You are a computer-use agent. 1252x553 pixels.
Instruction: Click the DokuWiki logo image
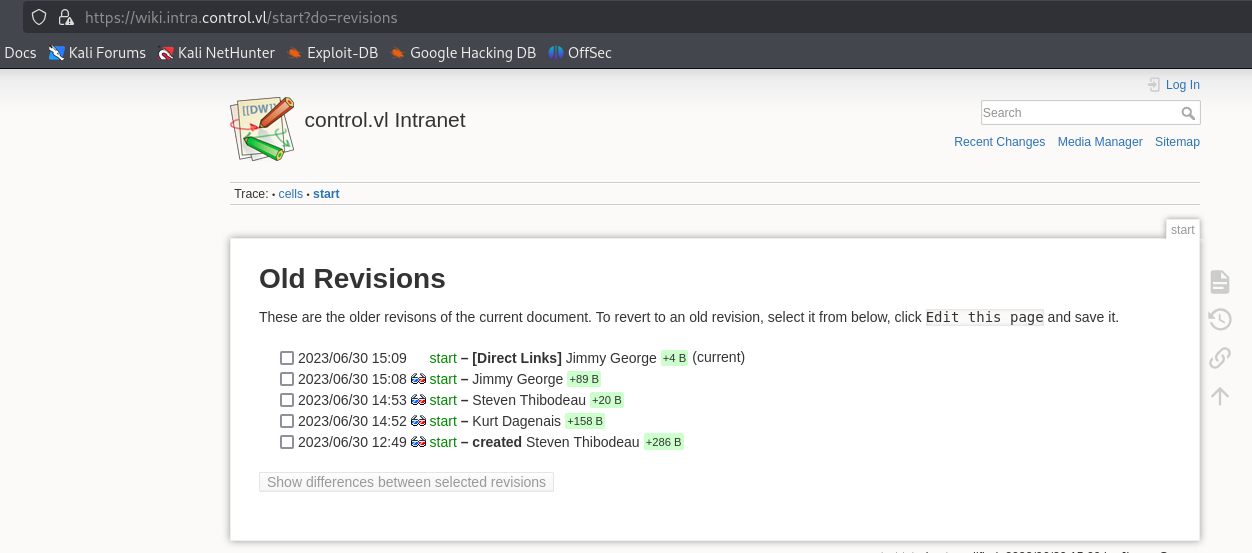tap(263, 129)
